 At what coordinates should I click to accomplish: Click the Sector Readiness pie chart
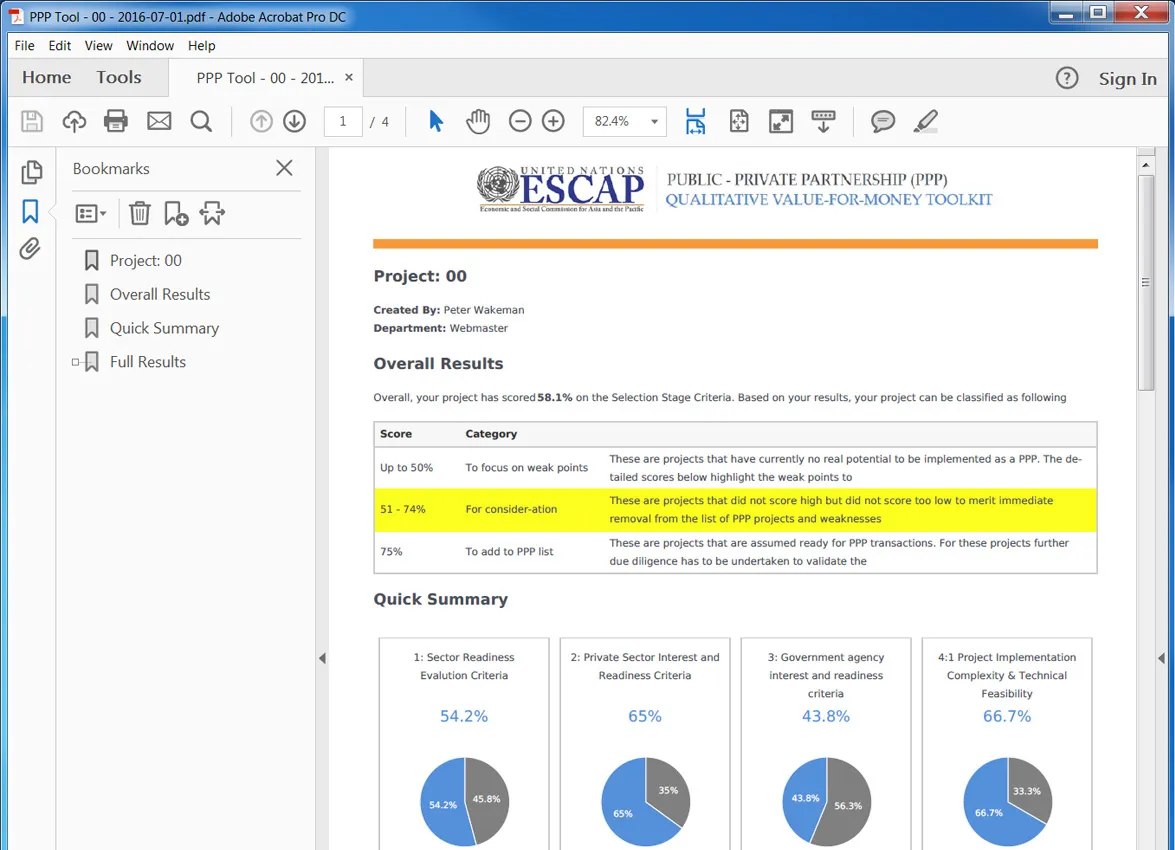(465, 801)
